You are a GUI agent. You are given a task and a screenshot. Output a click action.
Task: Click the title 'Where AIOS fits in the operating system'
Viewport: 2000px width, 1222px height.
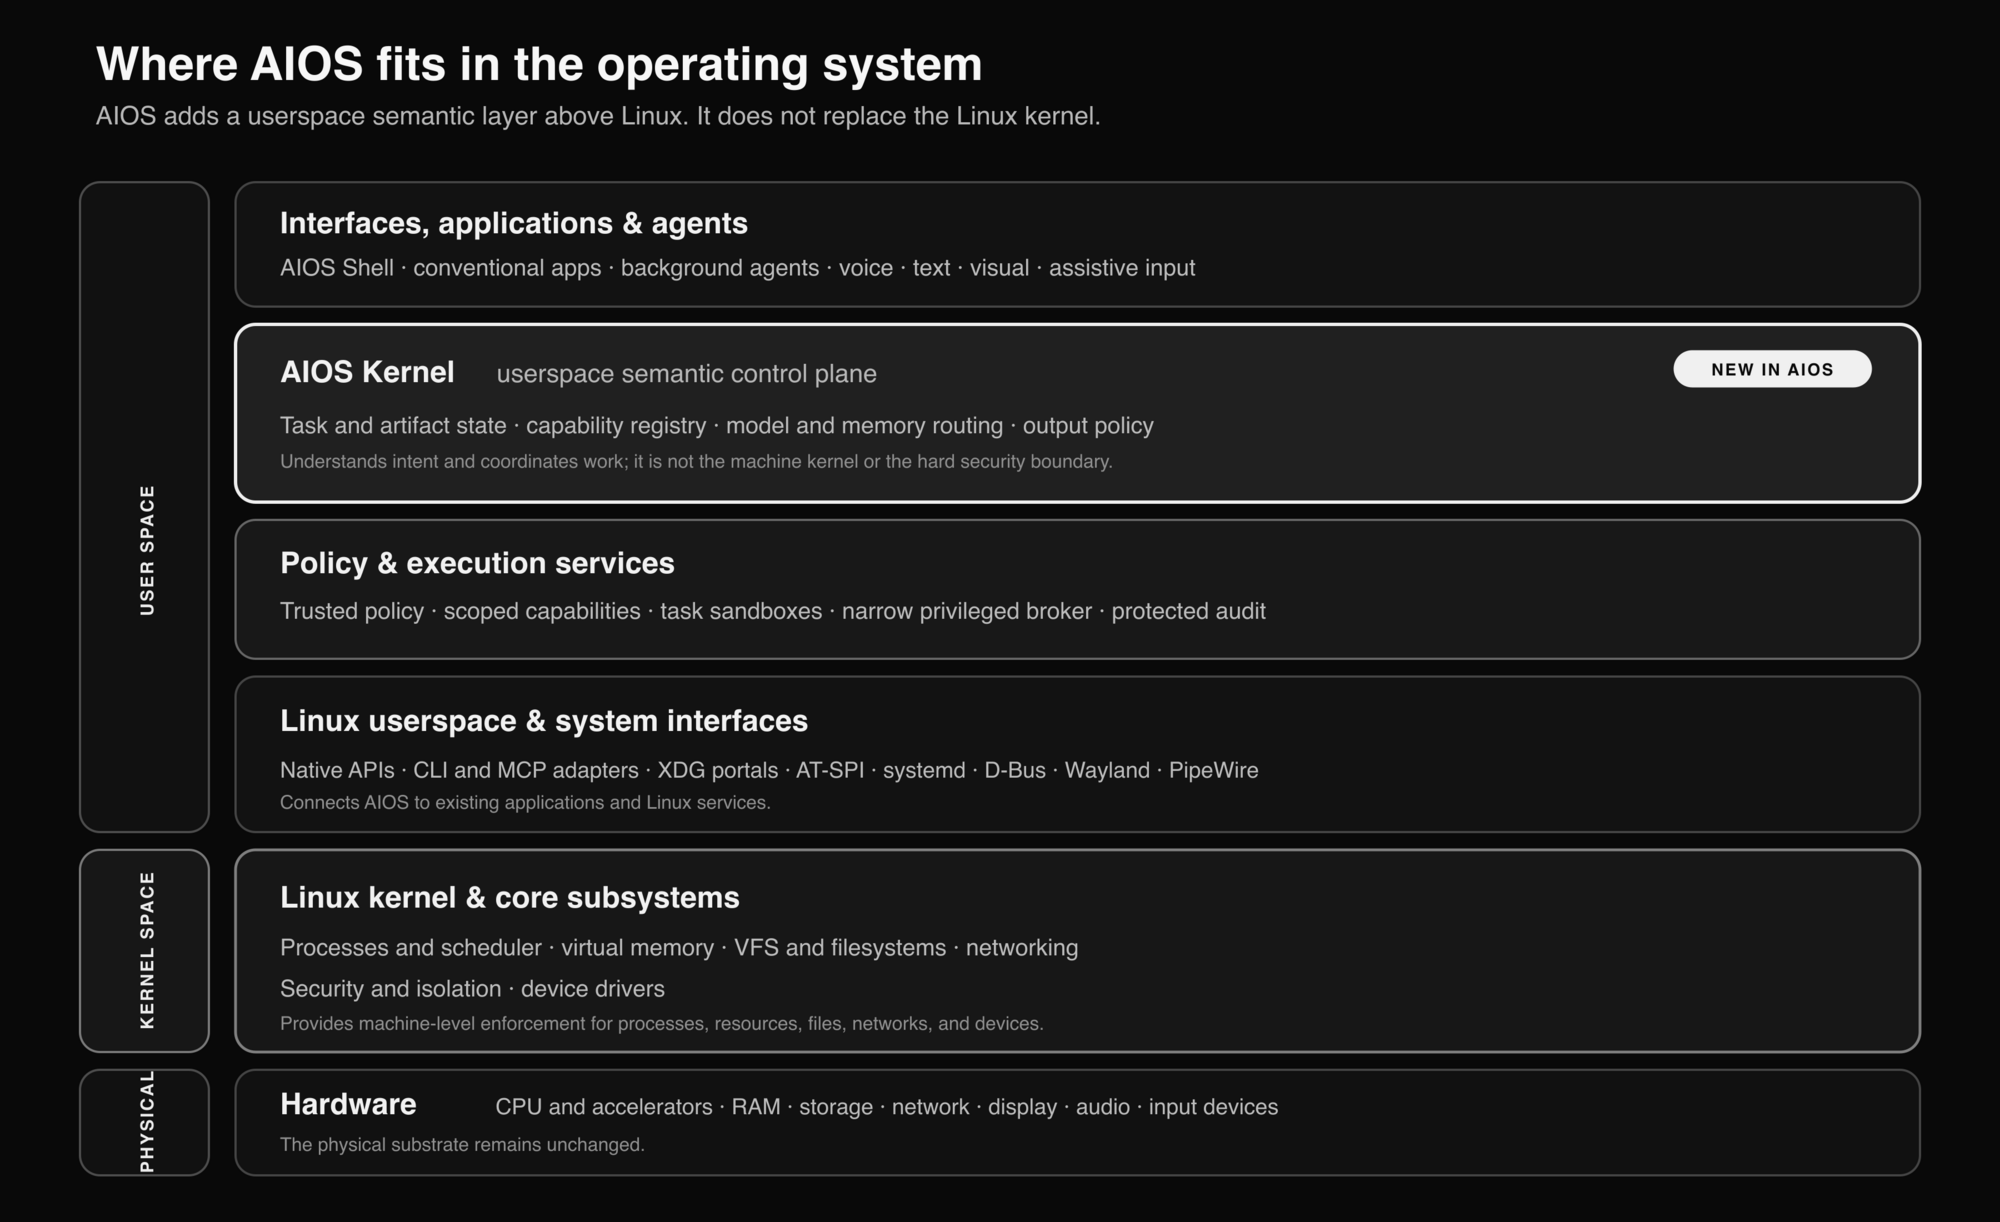[539, 64]
